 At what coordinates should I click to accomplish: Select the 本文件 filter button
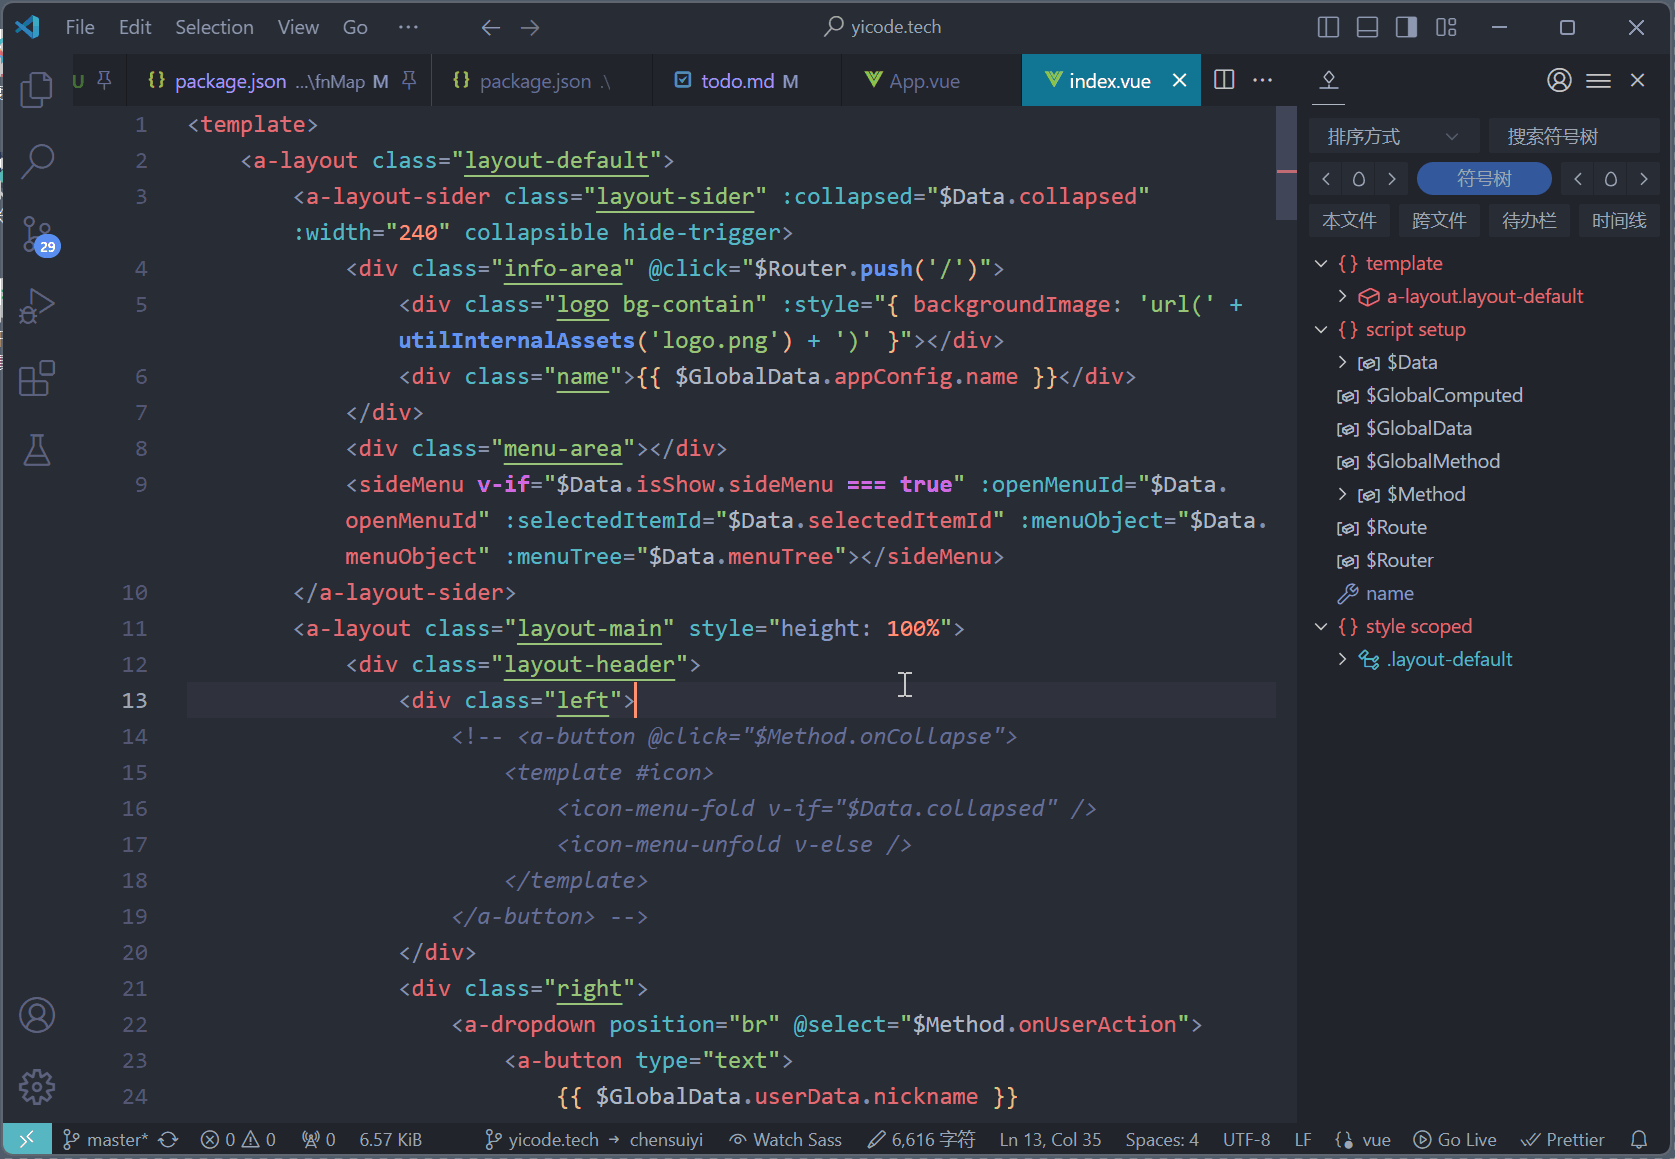coord(1349,221)
